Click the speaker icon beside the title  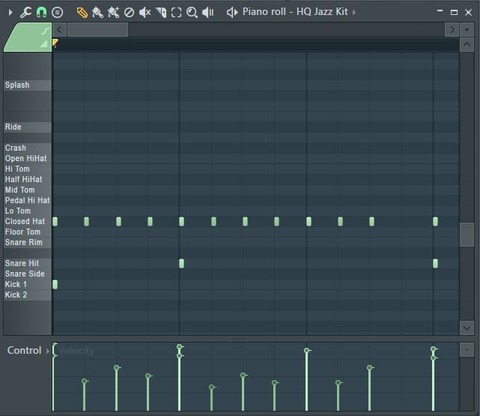pos(232,12)
